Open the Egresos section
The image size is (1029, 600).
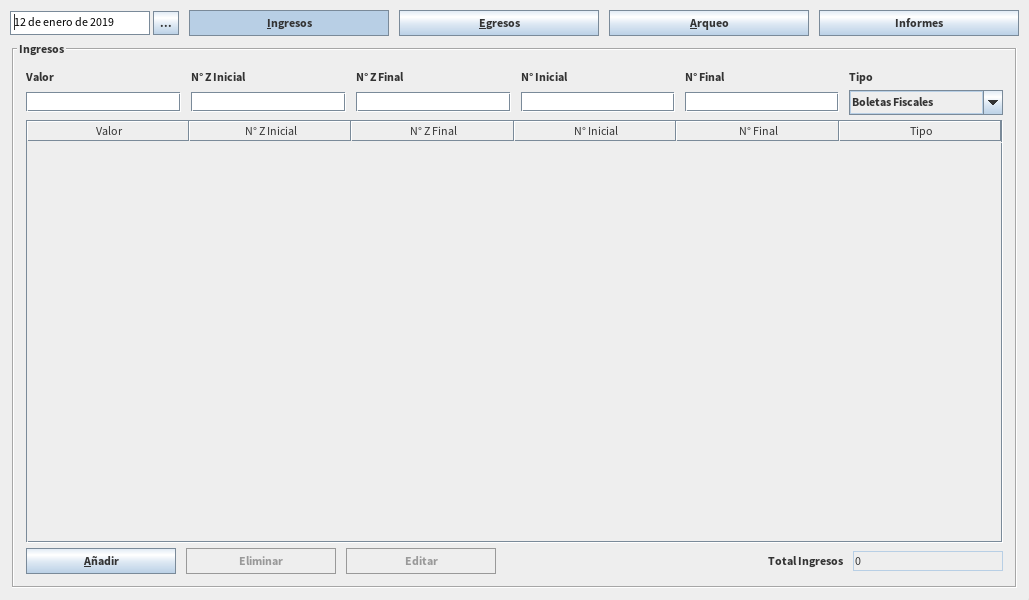(x=499, y=23)
